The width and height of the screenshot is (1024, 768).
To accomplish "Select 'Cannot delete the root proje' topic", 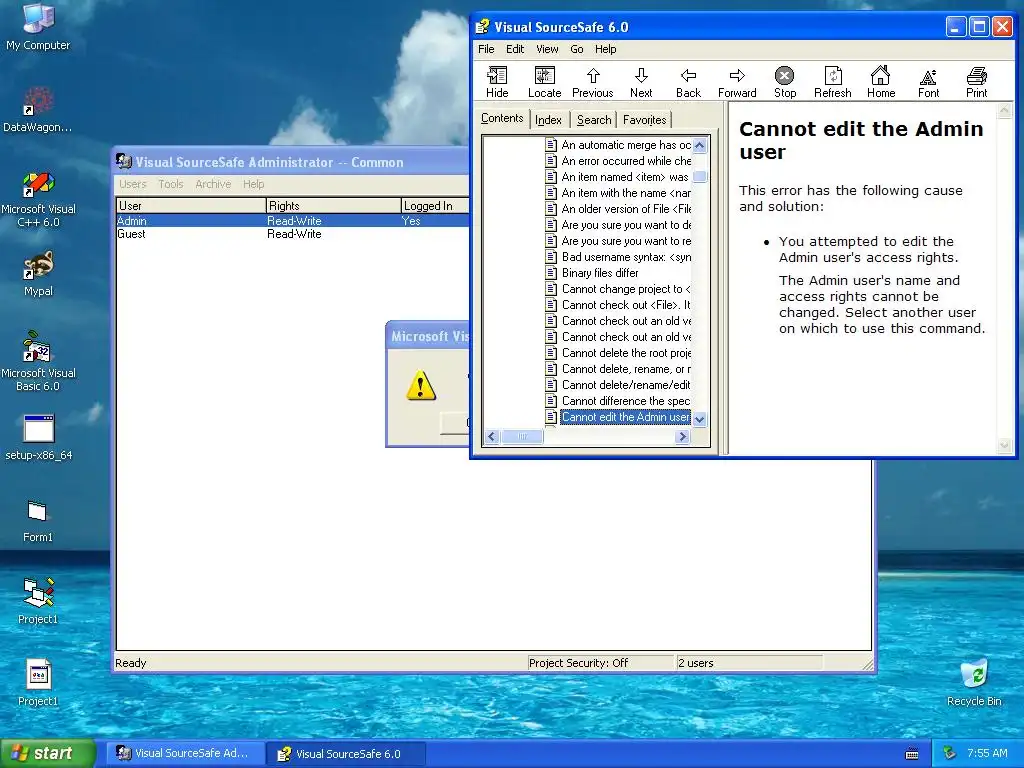I will click(x=618, y=353).
